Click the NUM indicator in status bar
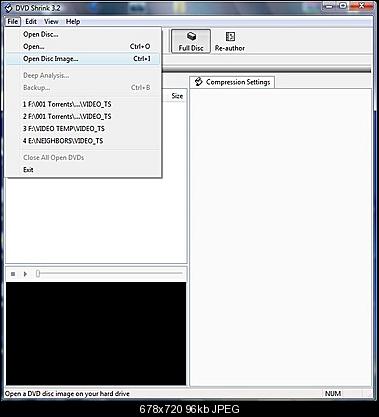379x417 pixels. pos(333,394)
